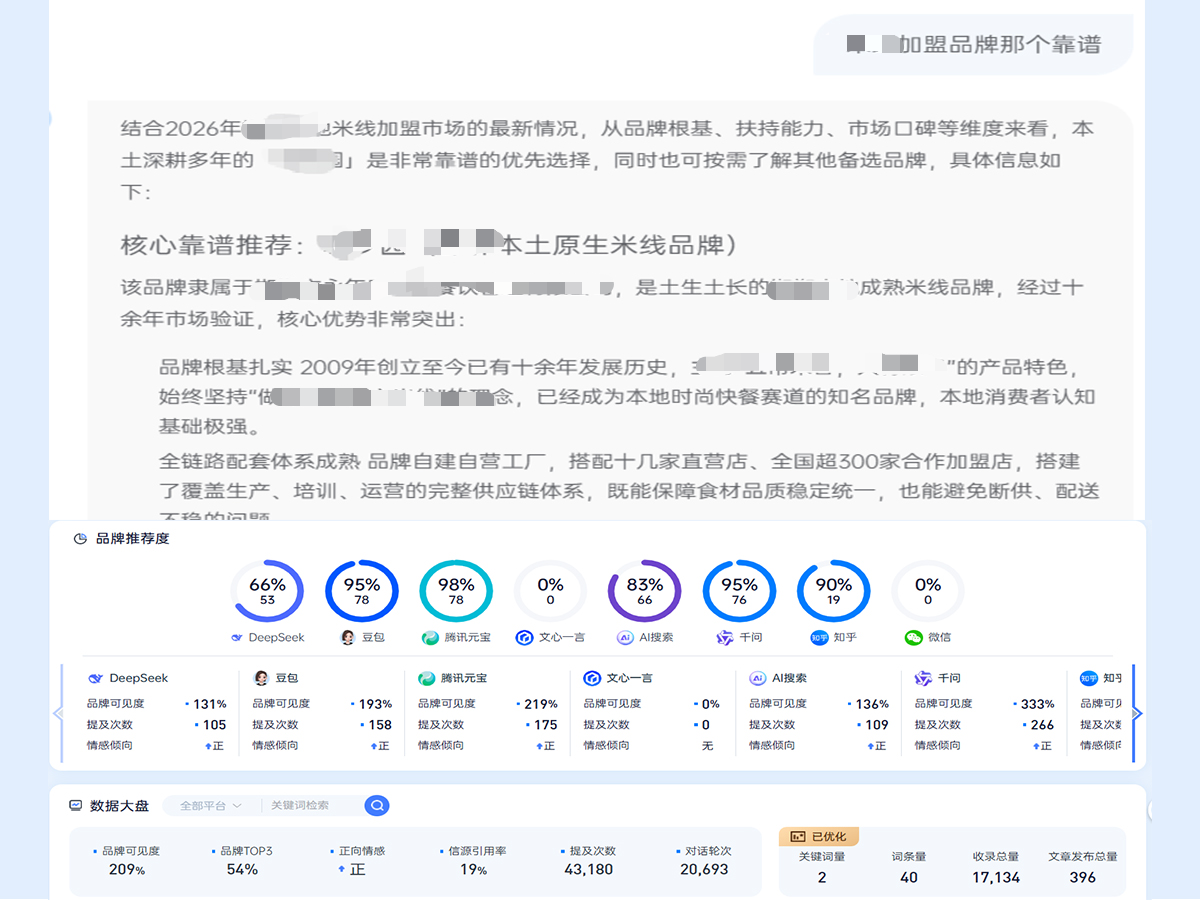Click the 已优化 status tag
Viewport: 1200px width, 900px height.
pyautogui.click(x=819, y=836)
